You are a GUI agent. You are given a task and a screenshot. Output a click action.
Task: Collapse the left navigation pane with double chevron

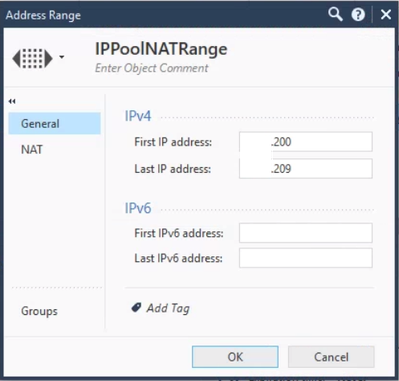tap(12, 101)
